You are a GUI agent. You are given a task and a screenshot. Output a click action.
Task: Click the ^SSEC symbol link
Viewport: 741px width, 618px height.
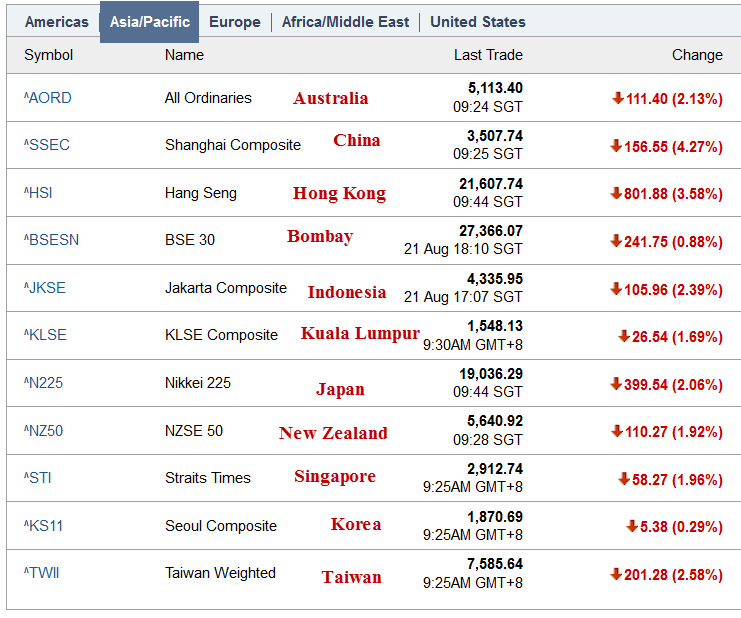(47, 145)
